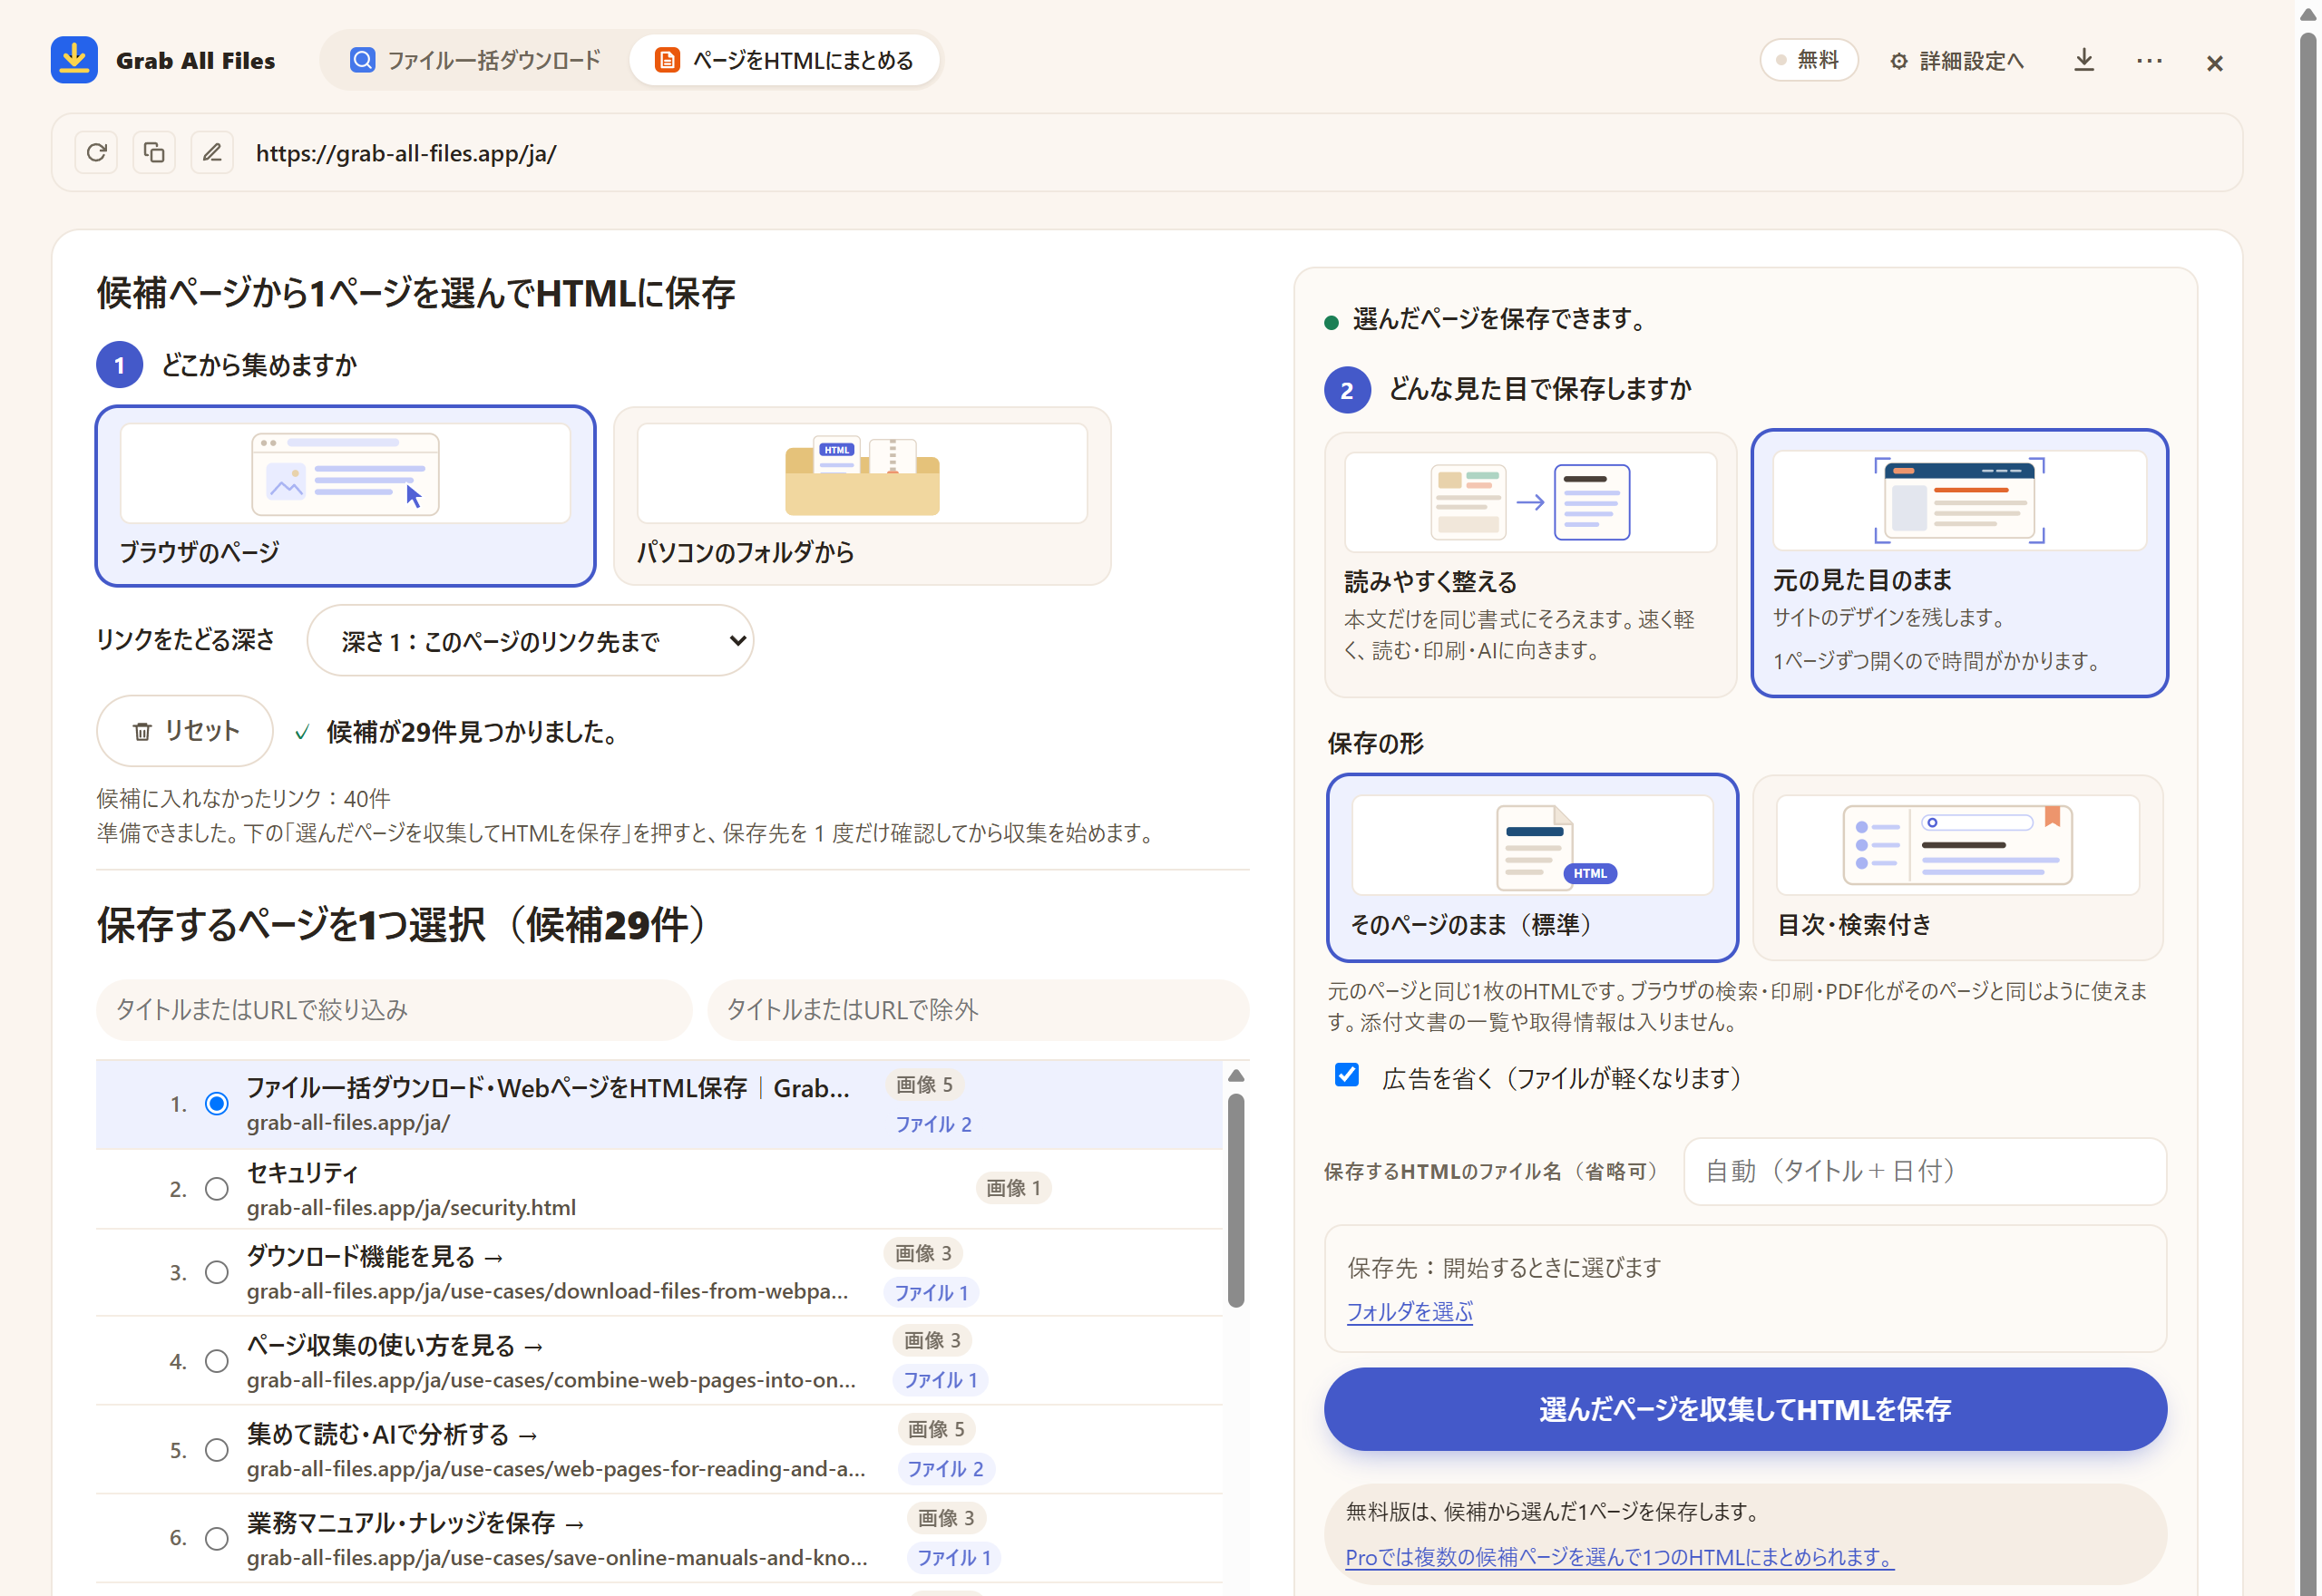2322x1596 pixels.
Task: Select 目次・検索付き save format
Action: 1958,868
